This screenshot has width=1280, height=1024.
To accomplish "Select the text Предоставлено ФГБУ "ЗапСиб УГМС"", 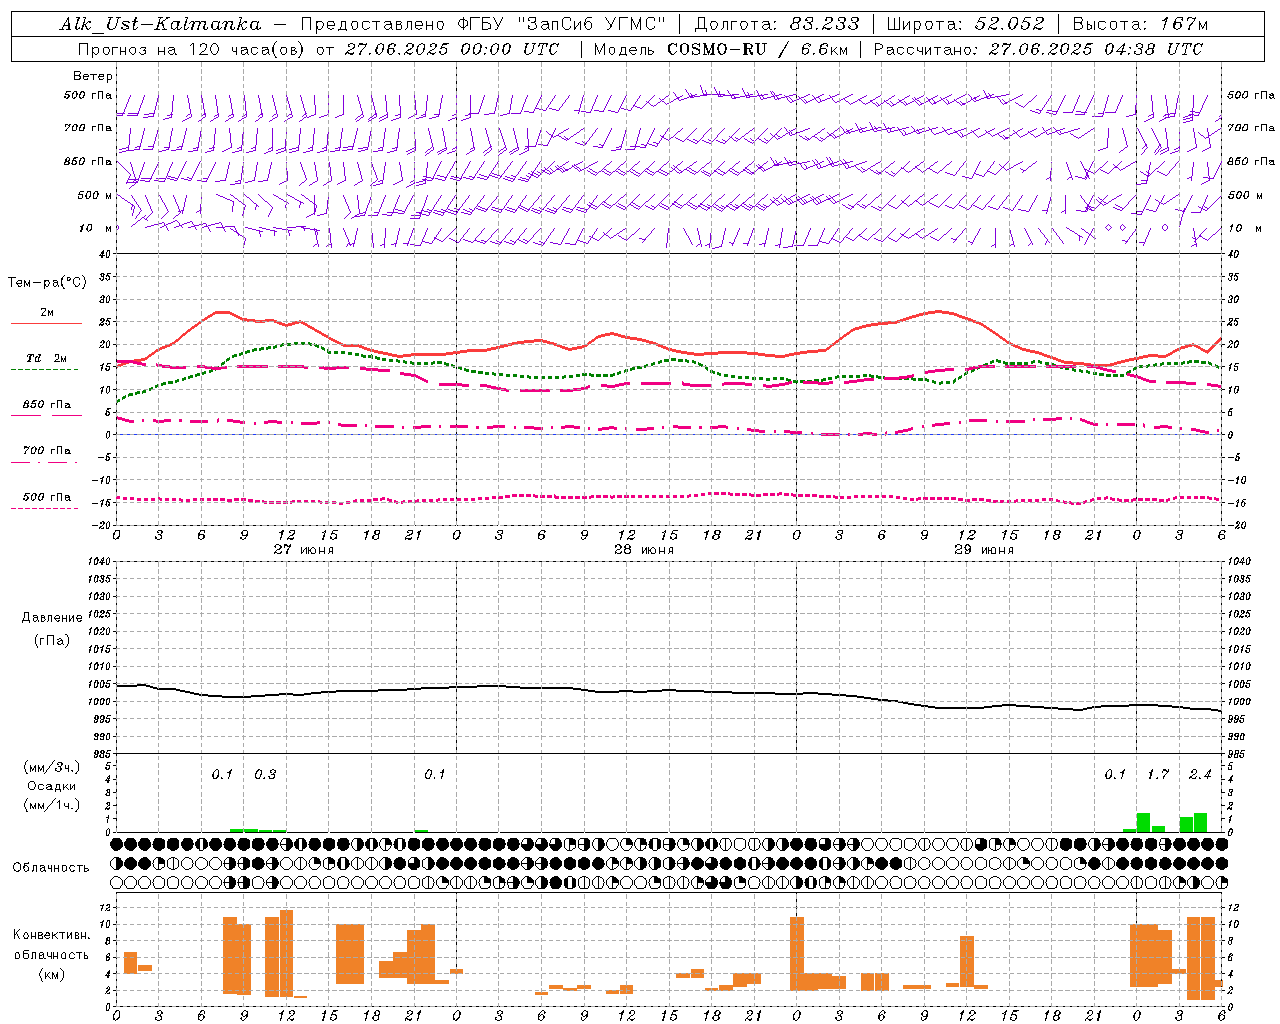I will click(x=483, y=24).
